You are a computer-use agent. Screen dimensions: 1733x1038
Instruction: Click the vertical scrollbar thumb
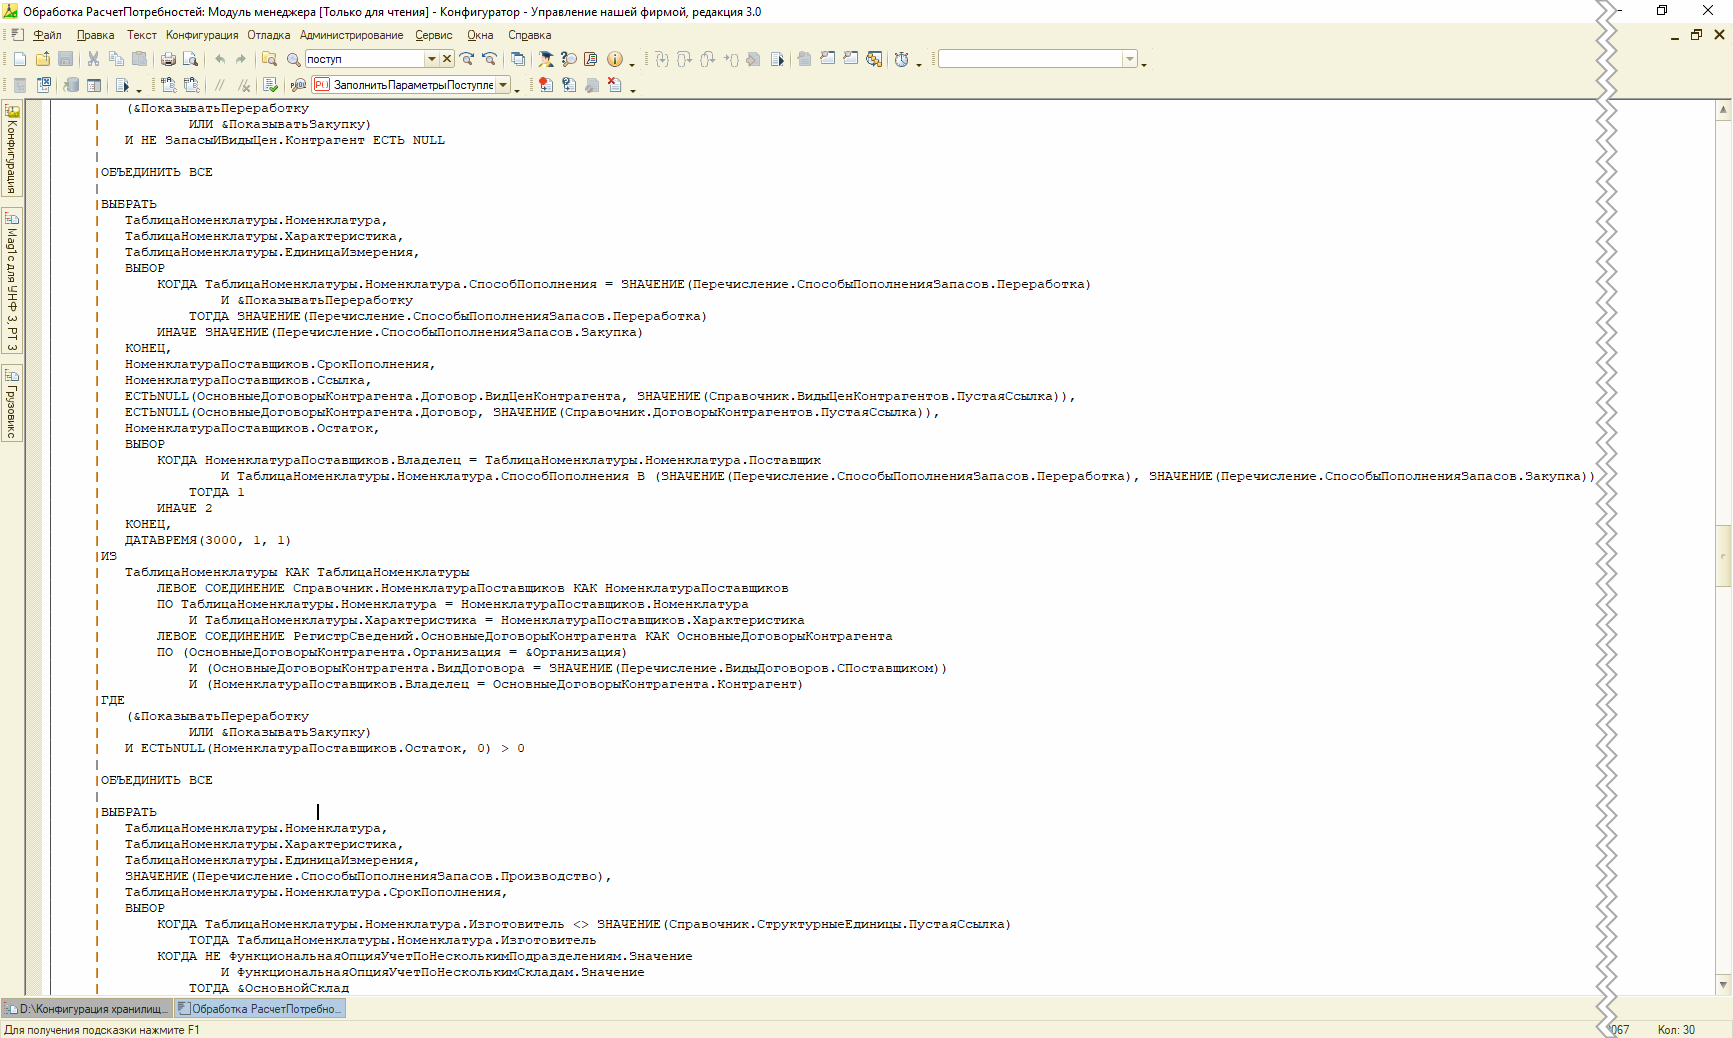point(1723,555)
